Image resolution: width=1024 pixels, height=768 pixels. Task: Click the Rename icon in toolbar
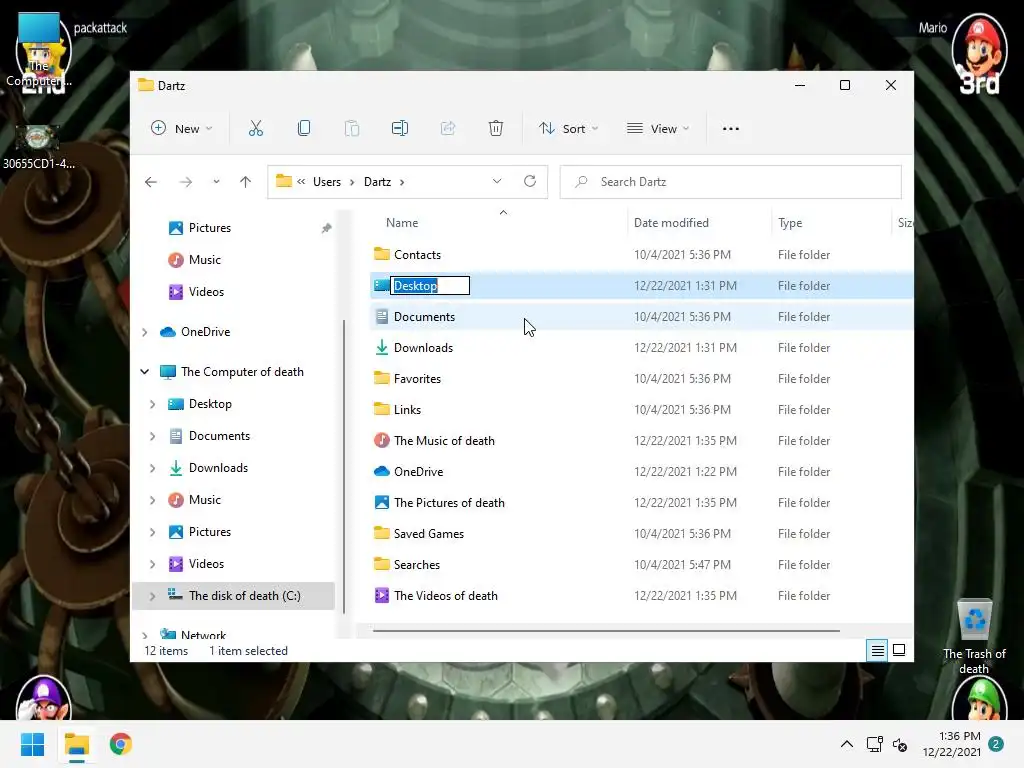400,129
